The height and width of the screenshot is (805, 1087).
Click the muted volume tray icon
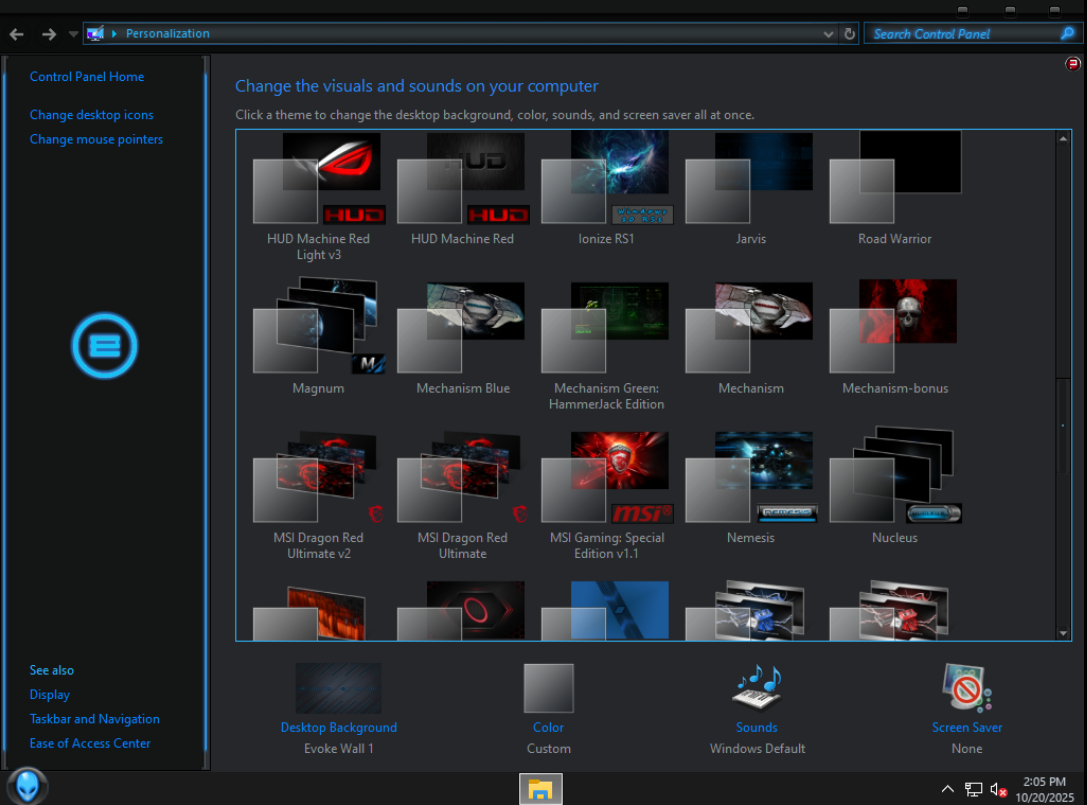[998, 789]
